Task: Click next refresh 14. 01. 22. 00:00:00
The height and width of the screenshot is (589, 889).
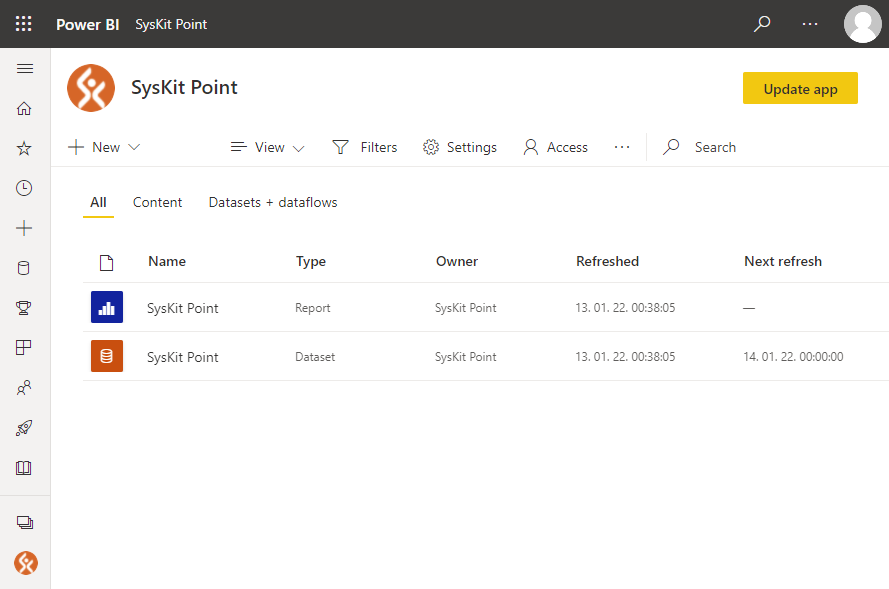Action: point(793,357)
